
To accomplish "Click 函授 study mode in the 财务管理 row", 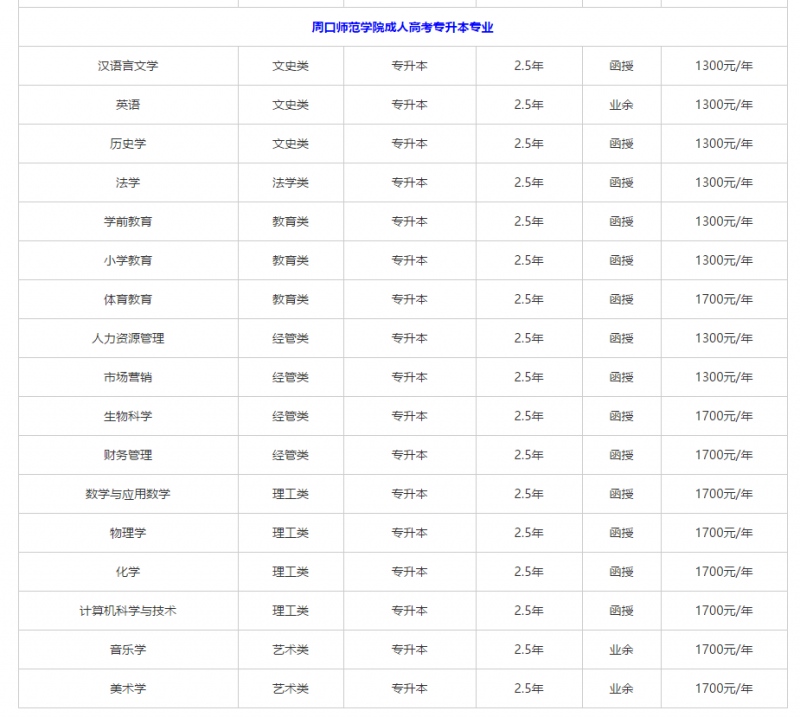I will tap(621, 455).
